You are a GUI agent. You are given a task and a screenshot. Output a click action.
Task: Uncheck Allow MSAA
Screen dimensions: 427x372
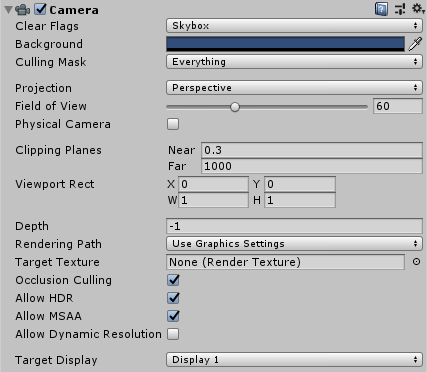[173, 316]
